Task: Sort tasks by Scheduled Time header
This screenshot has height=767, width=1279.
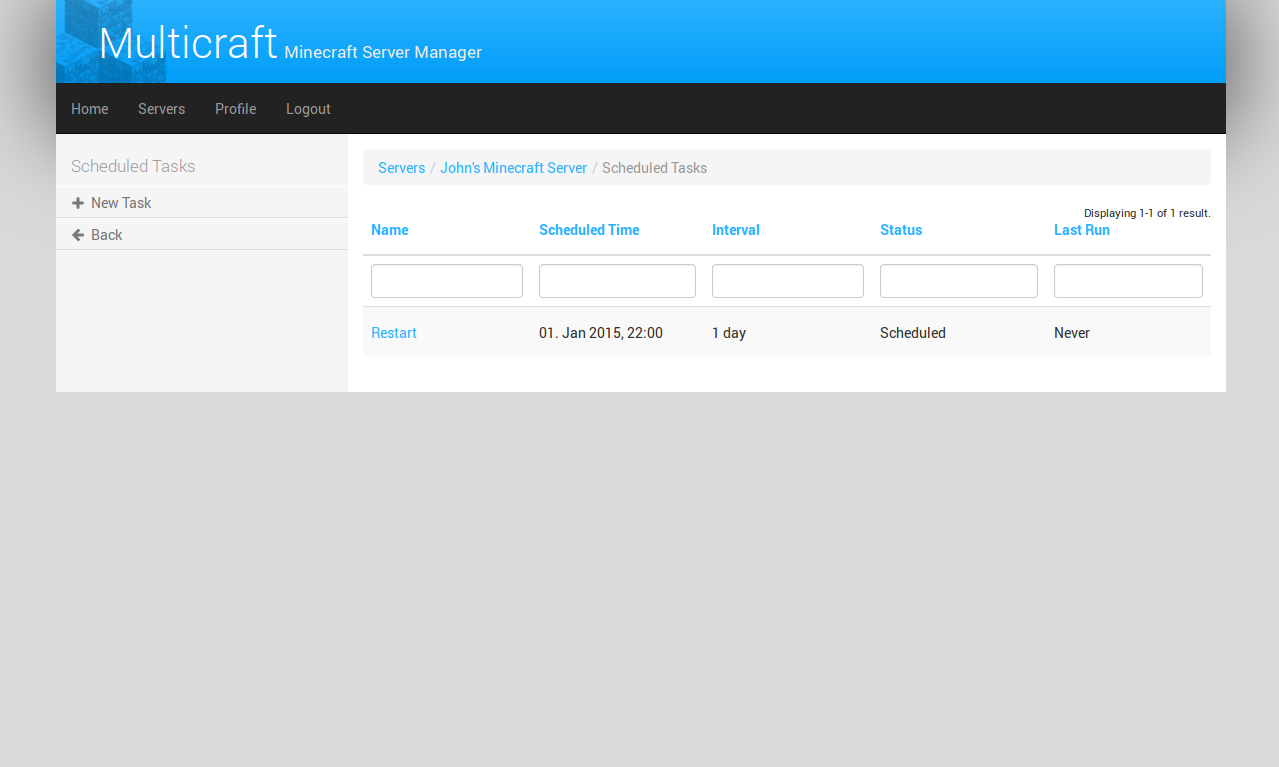Action: (x=588, y=230)
